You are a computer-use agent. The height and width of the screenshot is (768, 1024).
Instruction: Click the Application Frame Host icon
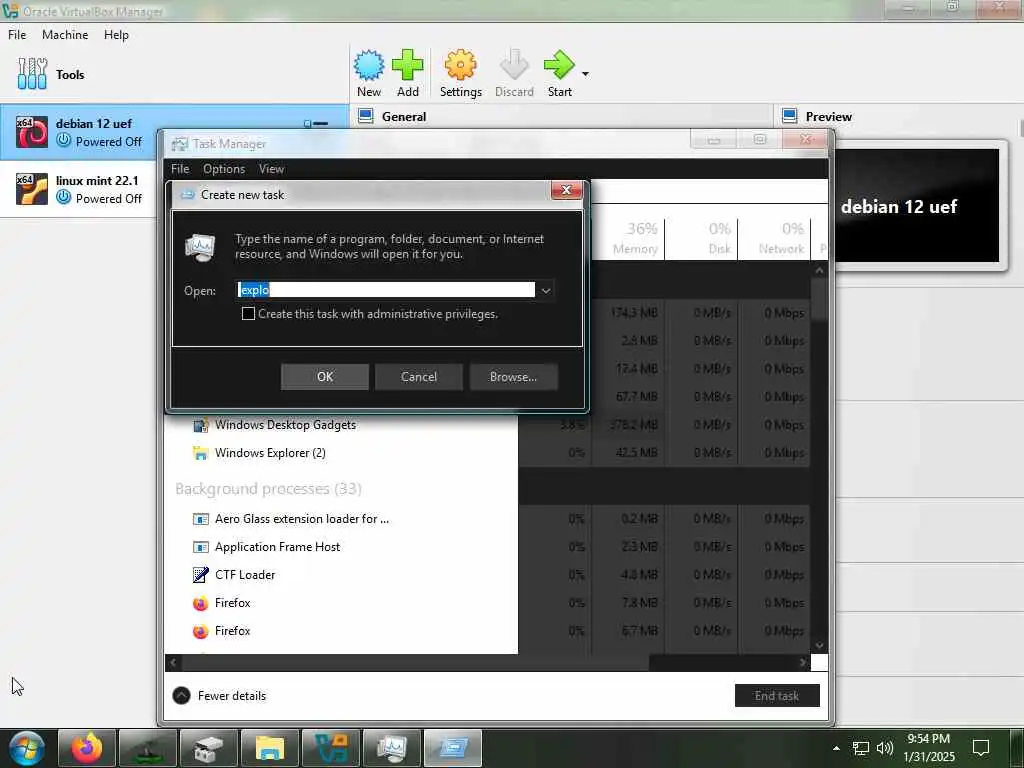pos(200,547)
